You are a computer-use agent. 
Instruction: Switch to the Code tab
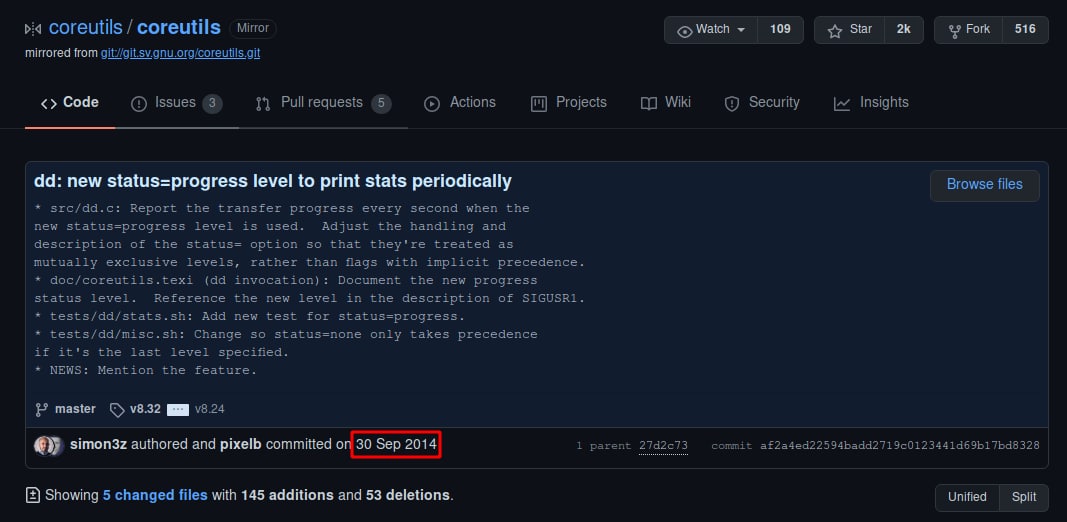pos(70,103)
